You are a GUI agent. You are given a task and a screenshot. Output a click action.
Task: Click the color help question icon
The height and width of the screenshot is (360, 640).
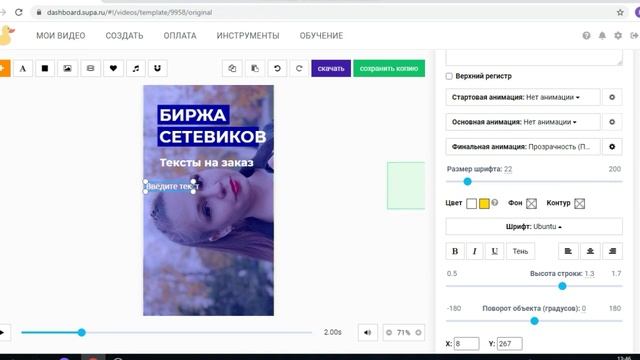click(495, 202)
